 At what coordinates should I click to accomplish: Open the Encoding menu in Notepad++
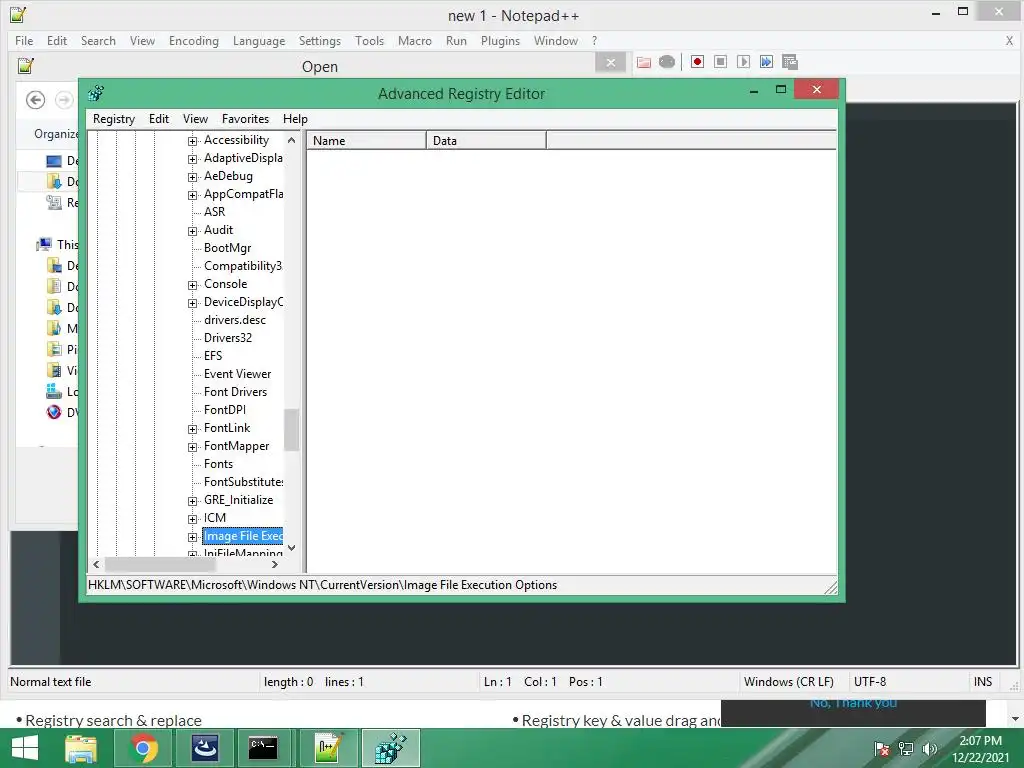click(x=193, y=40)
